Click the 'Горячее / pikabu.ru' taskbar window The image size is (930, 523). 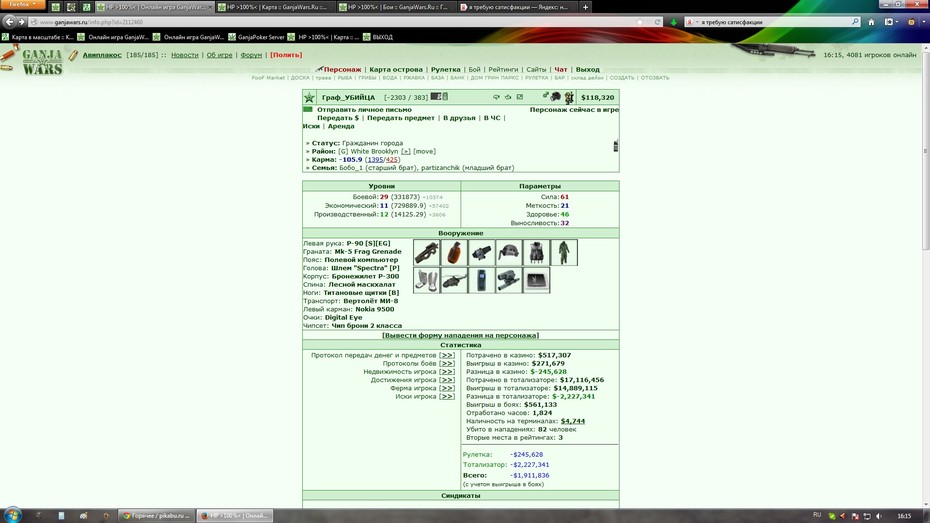click(x=157, y=515)
